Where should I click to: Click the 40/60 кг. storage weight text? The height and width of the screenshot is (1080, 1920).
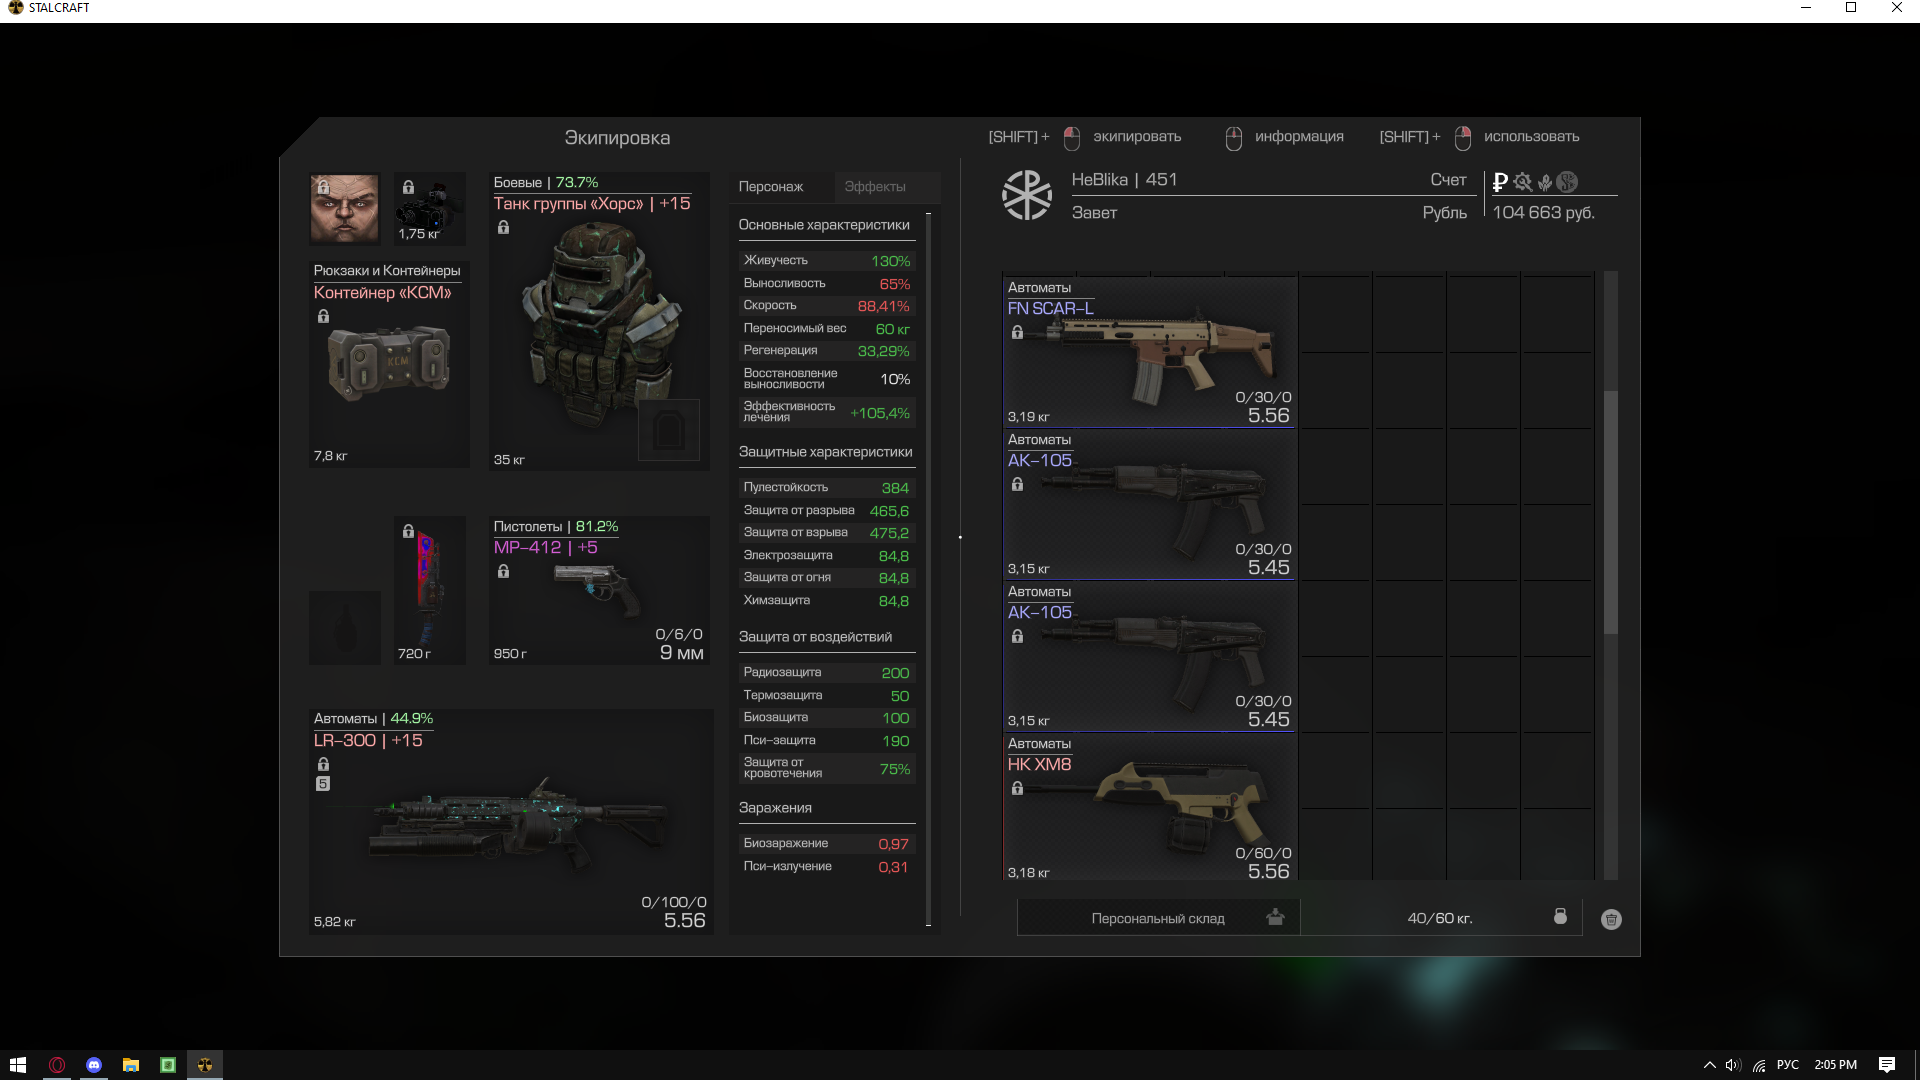(1440, 918)
